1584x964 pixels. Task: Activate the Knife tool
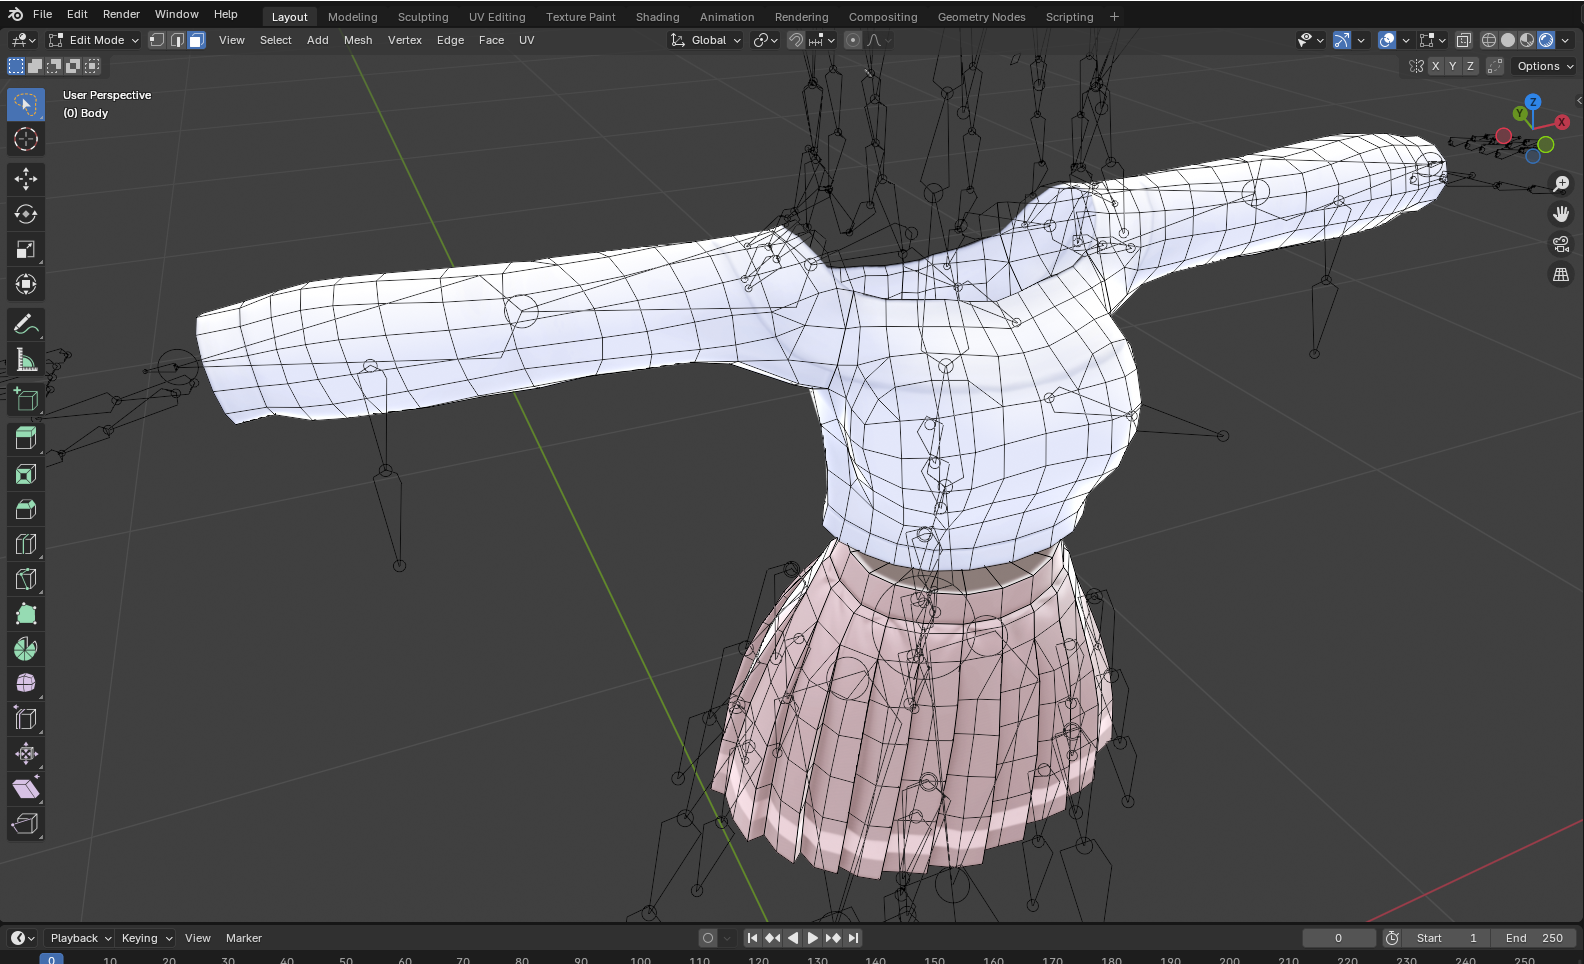point(26,579)
